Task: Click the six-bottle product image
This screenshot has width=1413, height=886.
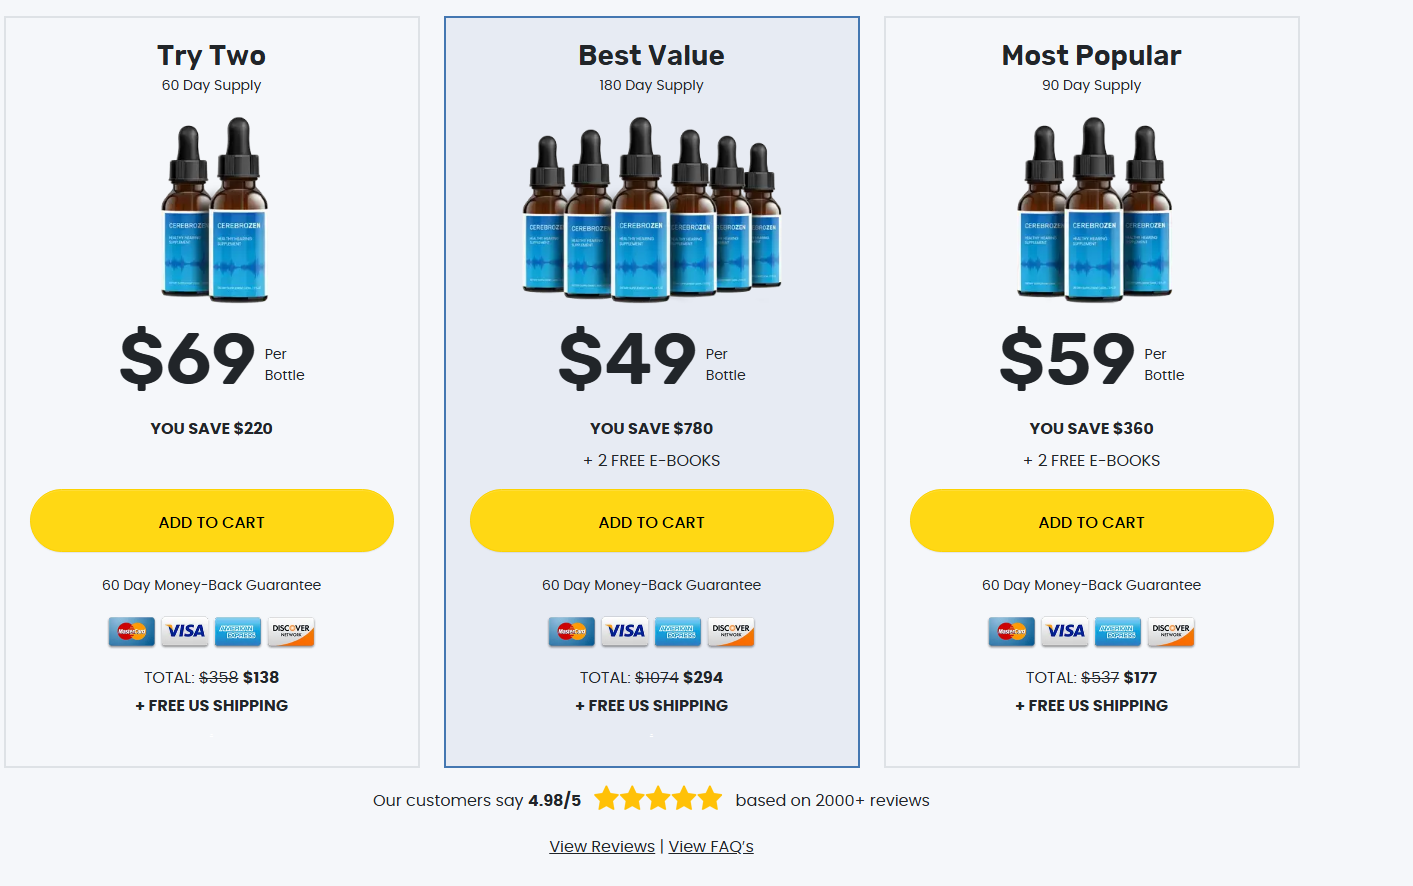Action: pyautogui.click(x=652, y=209)
